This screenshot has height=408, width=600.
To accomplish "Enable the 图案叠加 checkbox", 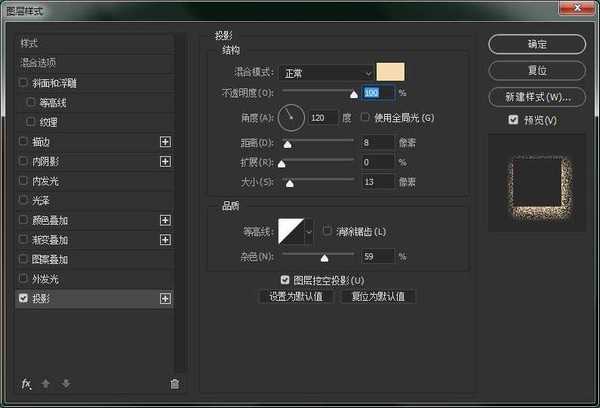I will click(x=23, y=259).
